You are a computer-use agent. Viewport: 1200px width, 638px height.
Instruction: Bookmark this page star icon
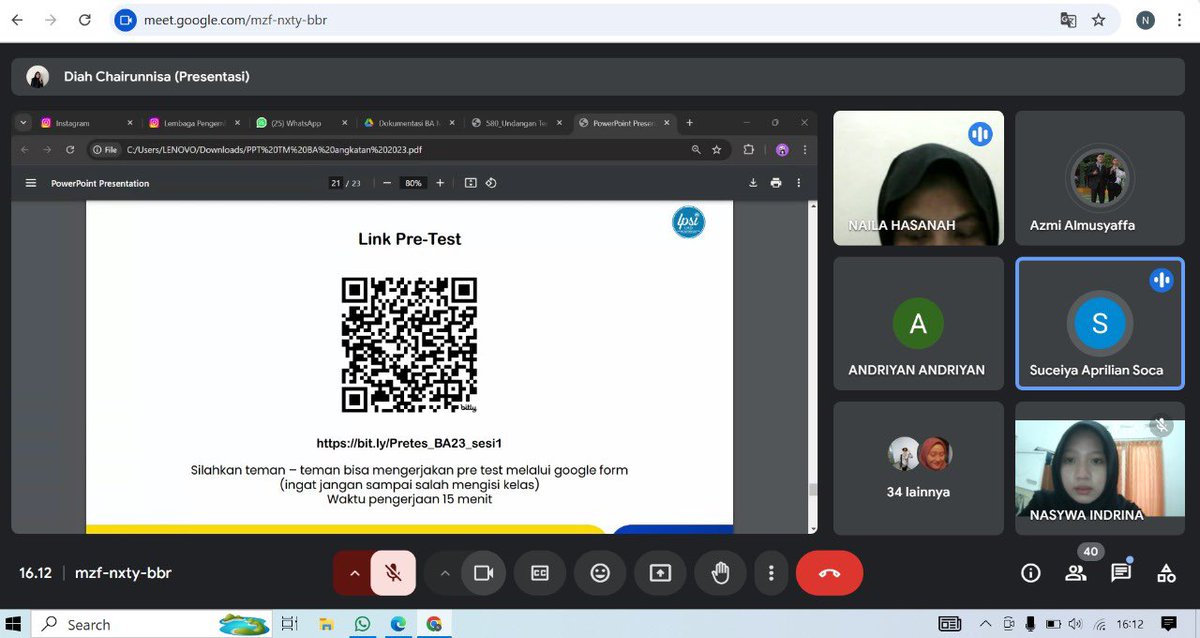pos(1099,20)
